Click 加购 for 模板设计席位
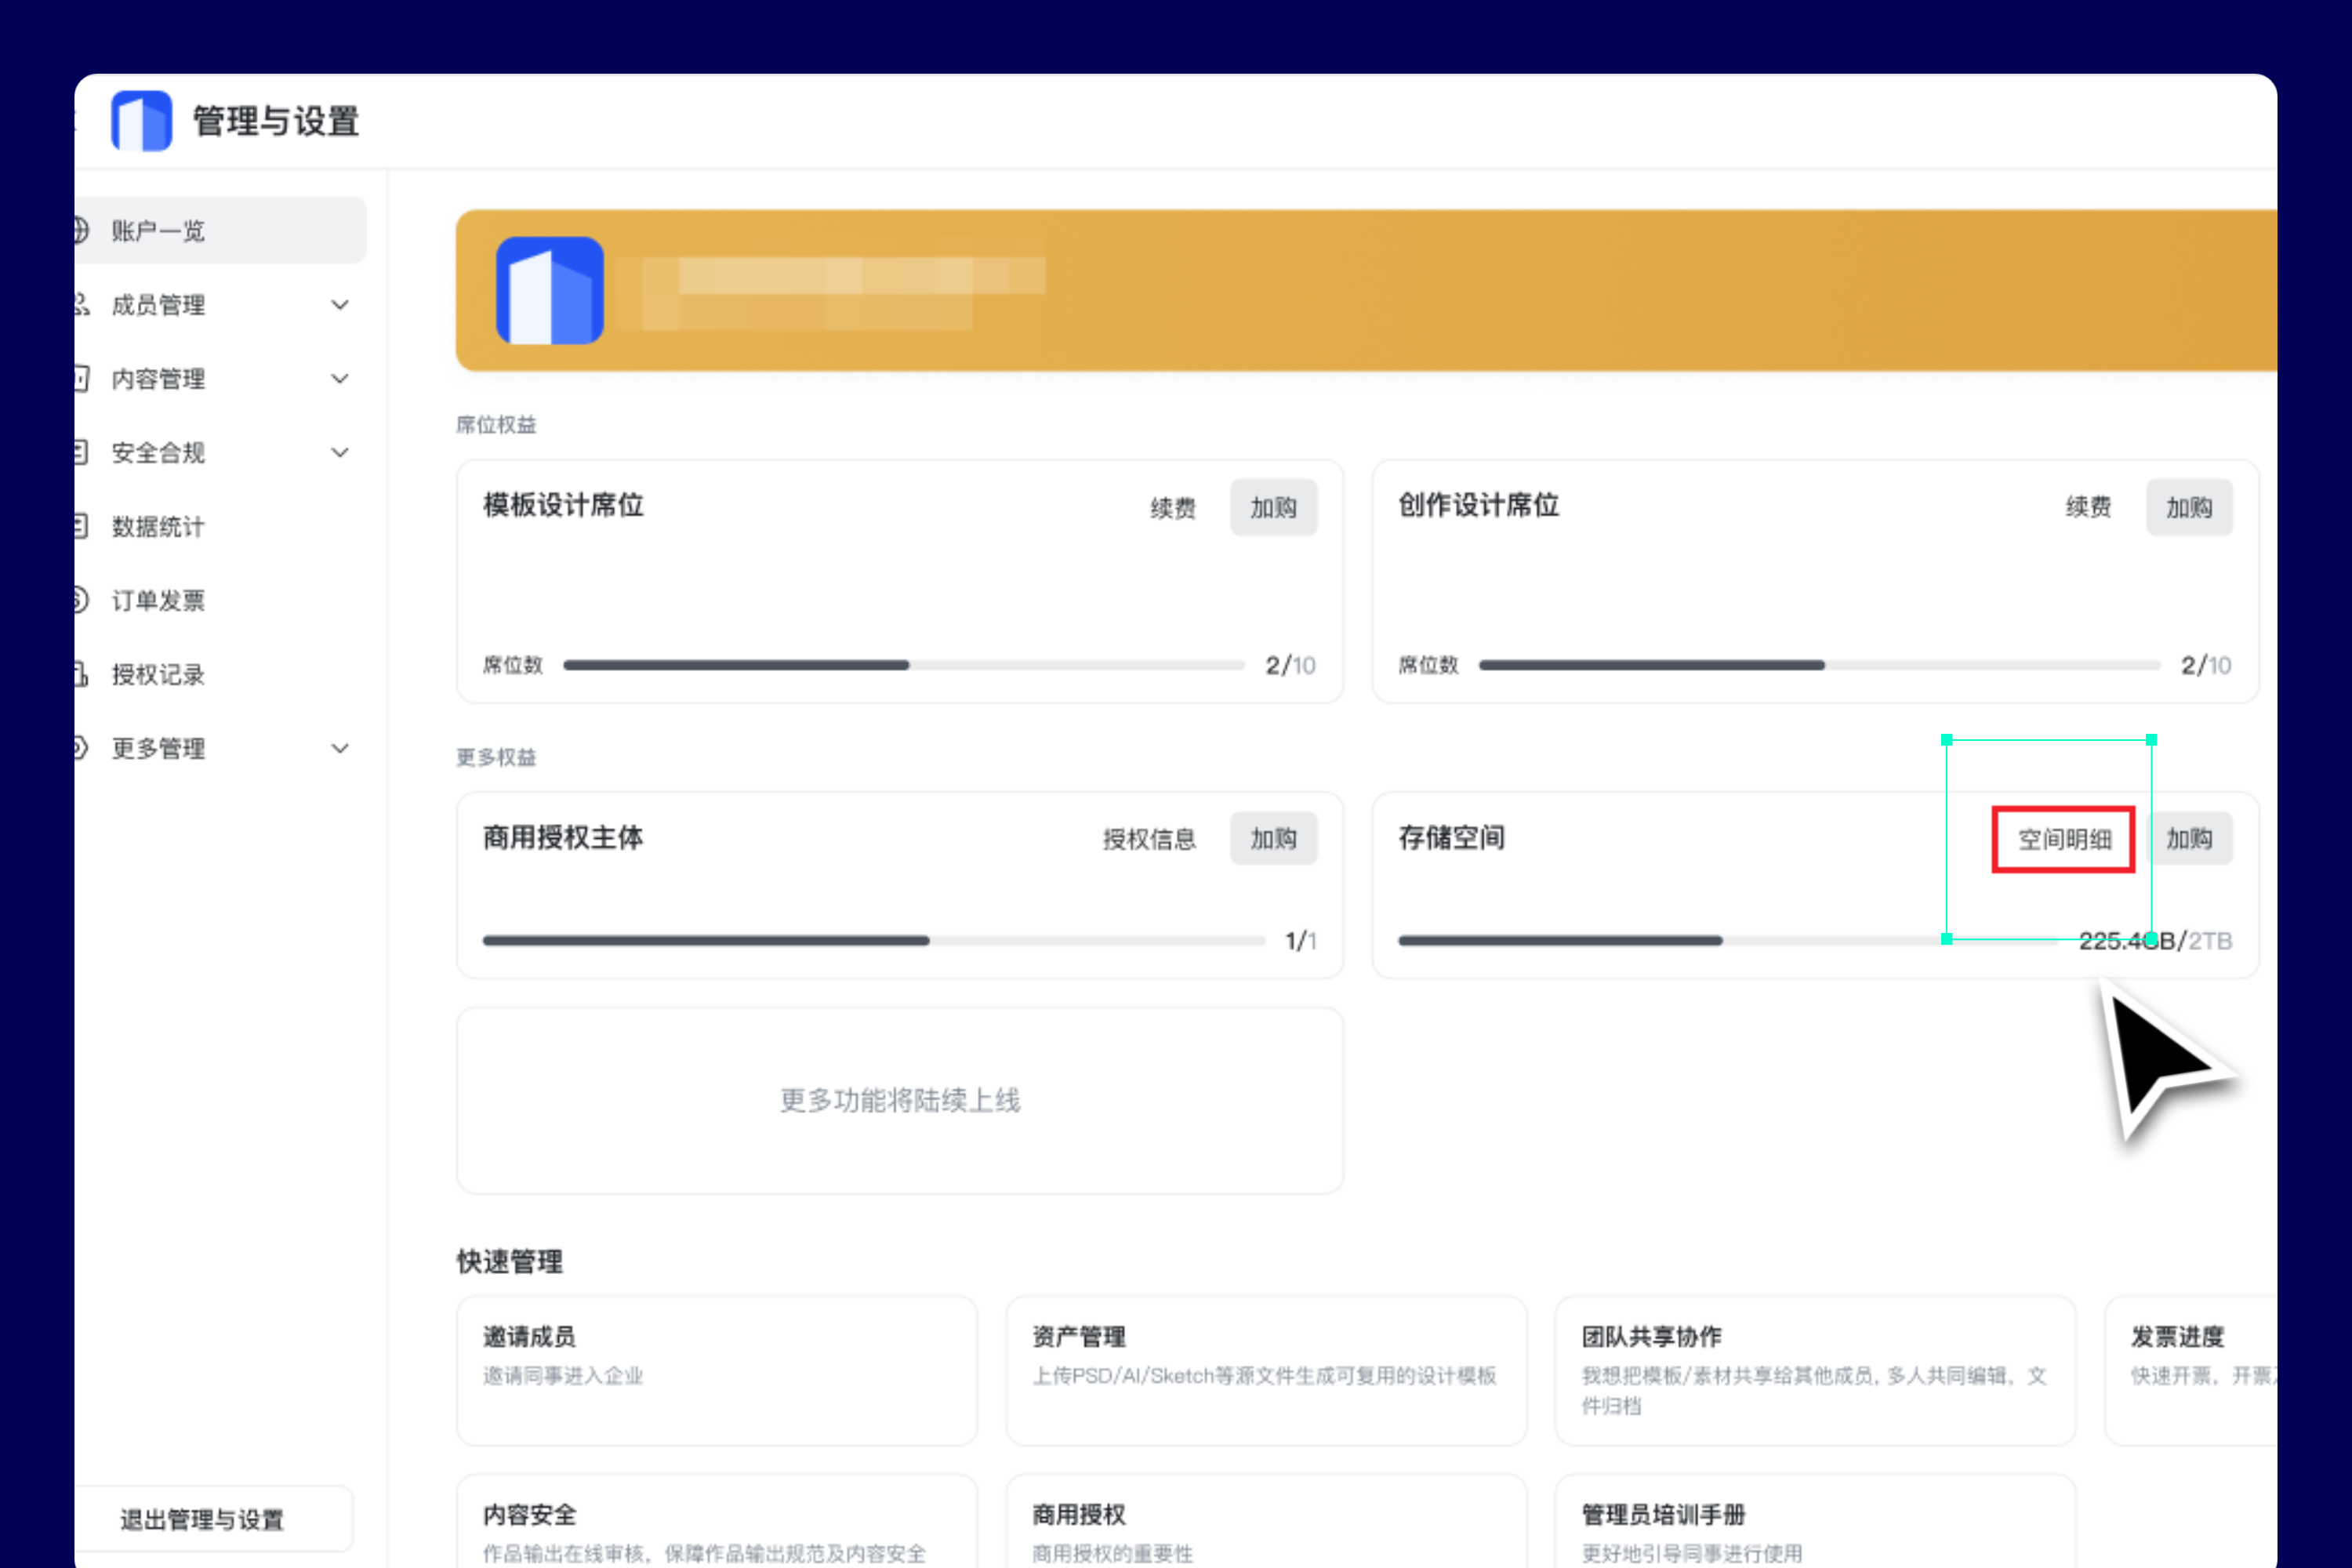 (1273, 508)
